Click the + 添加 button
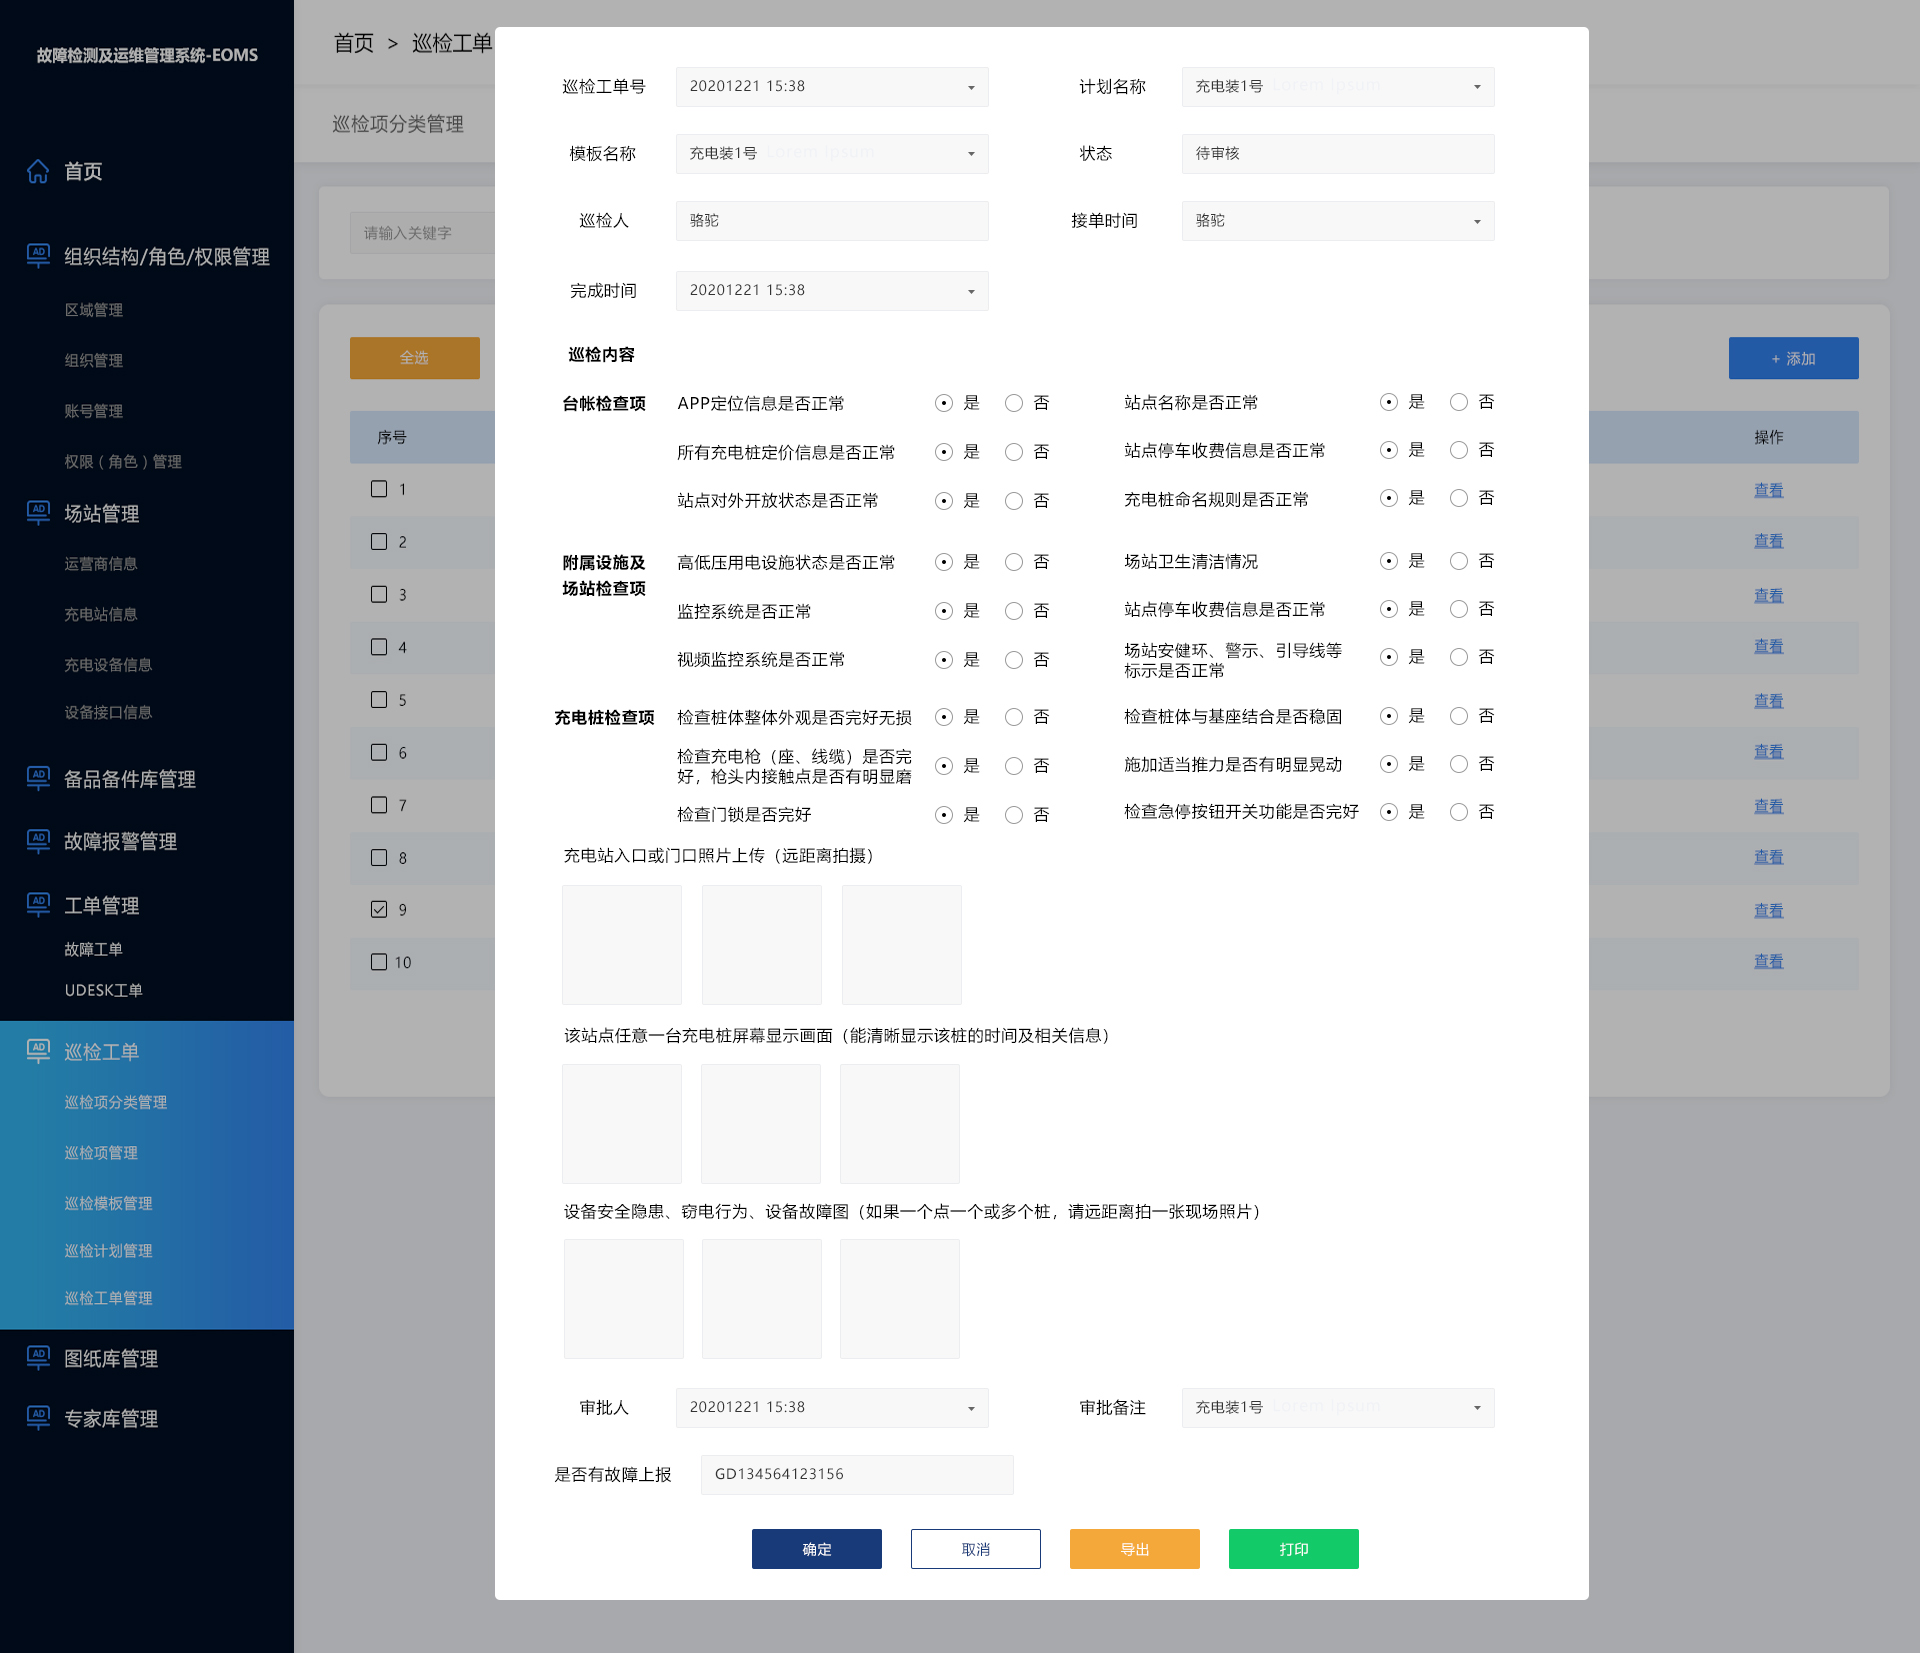This screenshot has height=1653, width=1920. pyautogui.click(x=1794, y=358)
